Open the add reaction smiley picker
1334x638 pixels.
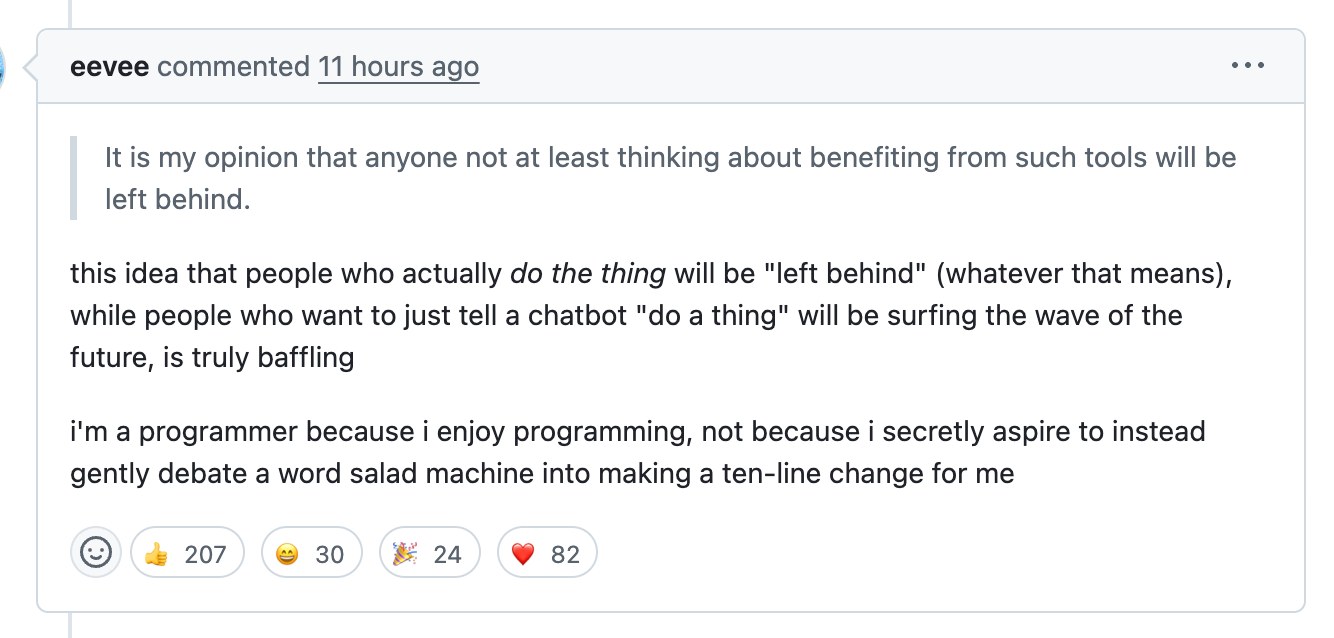pyautogui.click(x=96, y=552)
